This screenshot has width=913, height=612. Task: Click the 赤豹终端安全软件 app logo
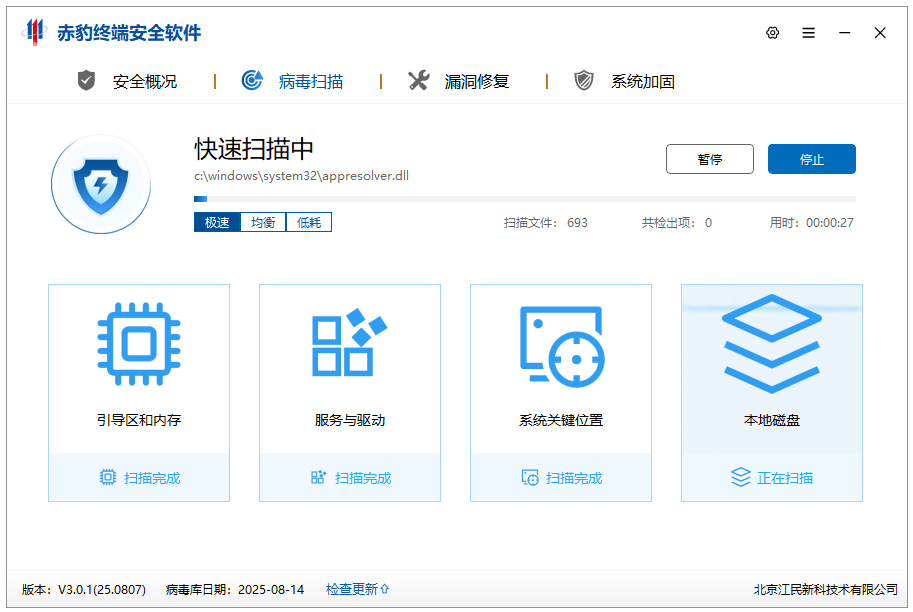35,32
